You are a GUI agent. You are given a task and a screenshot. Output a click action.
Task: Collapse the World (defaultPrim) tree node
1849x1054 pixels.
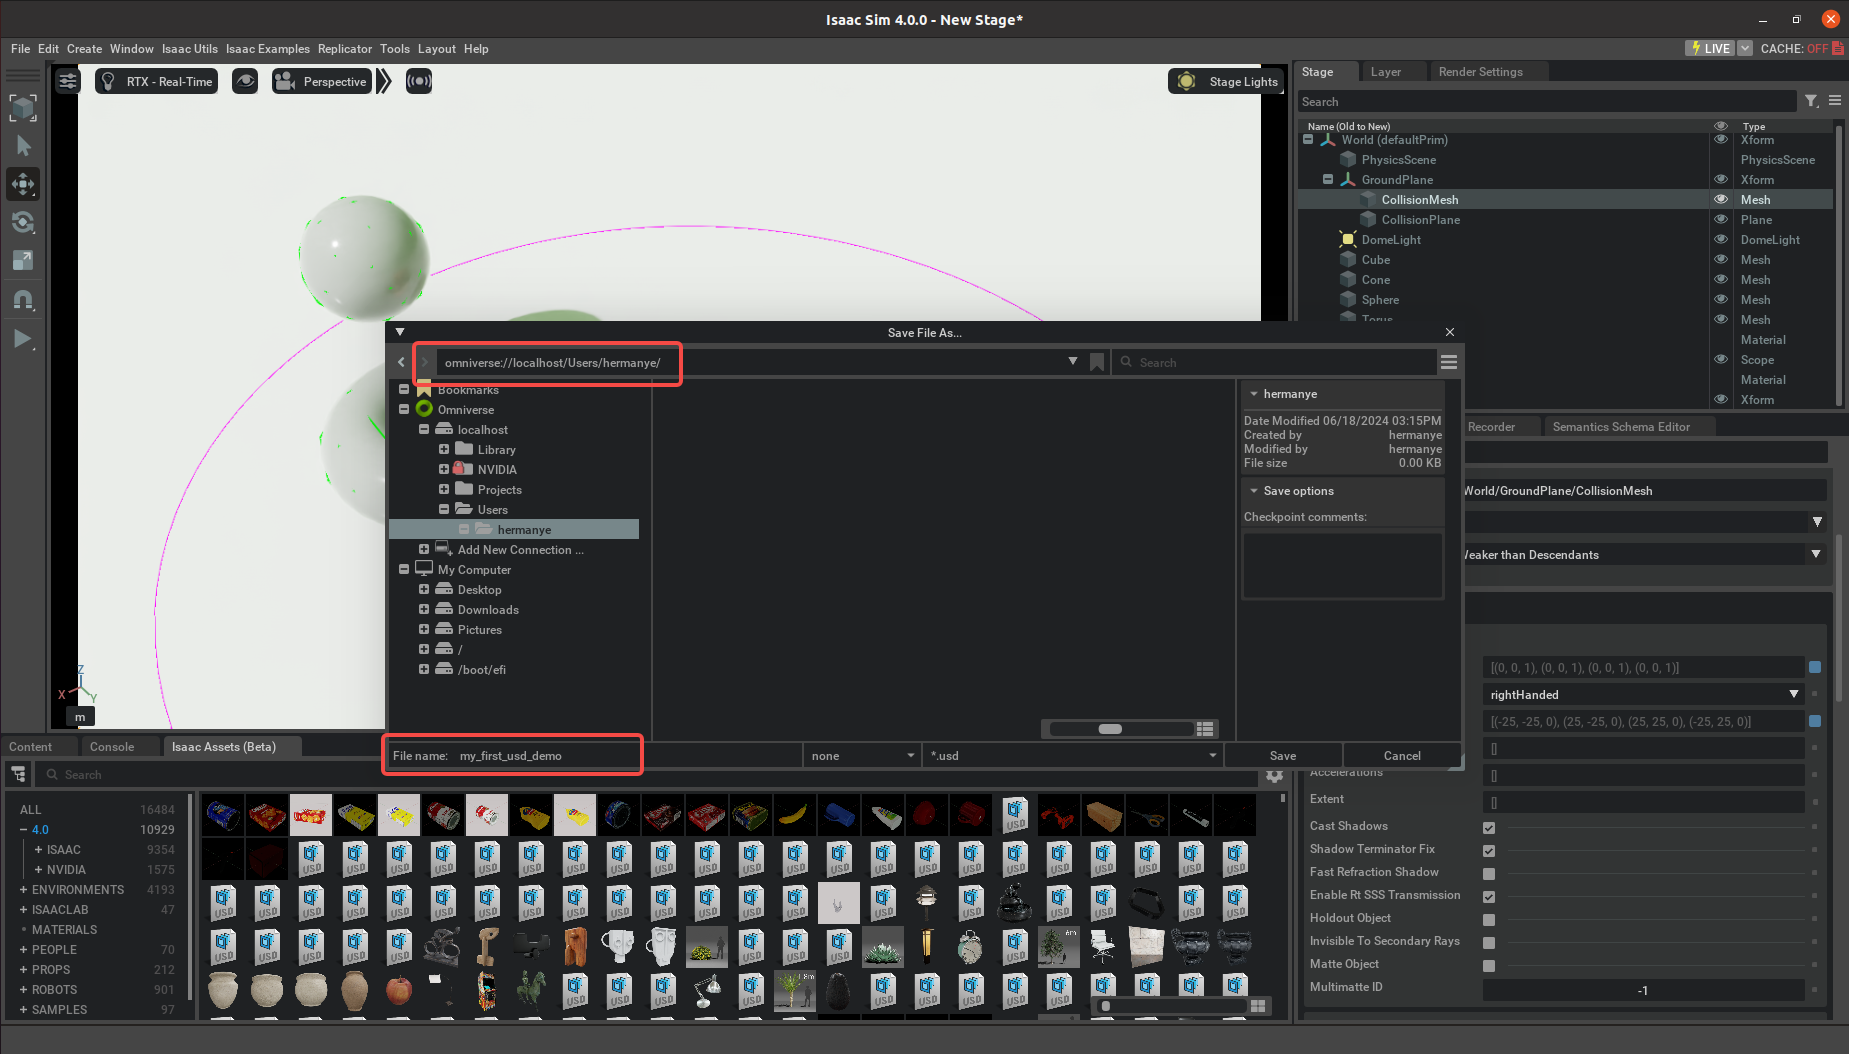point(1308,140)
